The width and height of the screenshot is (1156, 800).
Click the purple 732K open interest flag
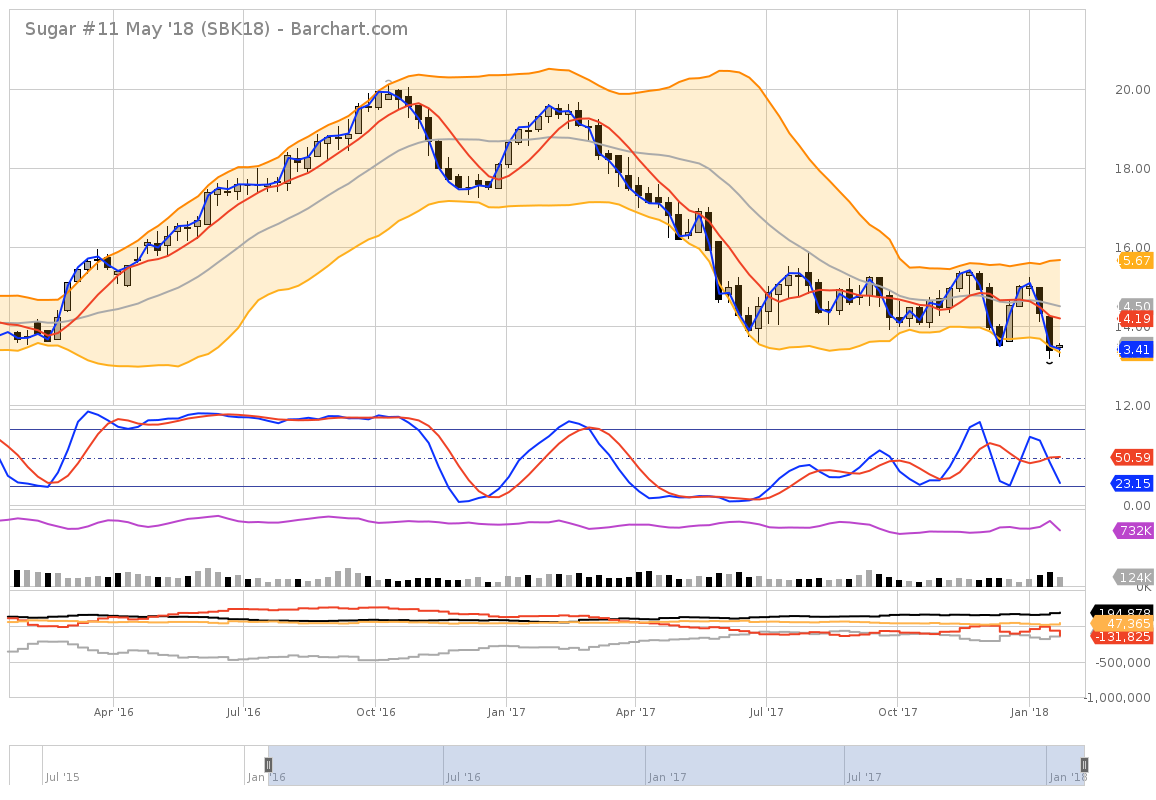1133,531
